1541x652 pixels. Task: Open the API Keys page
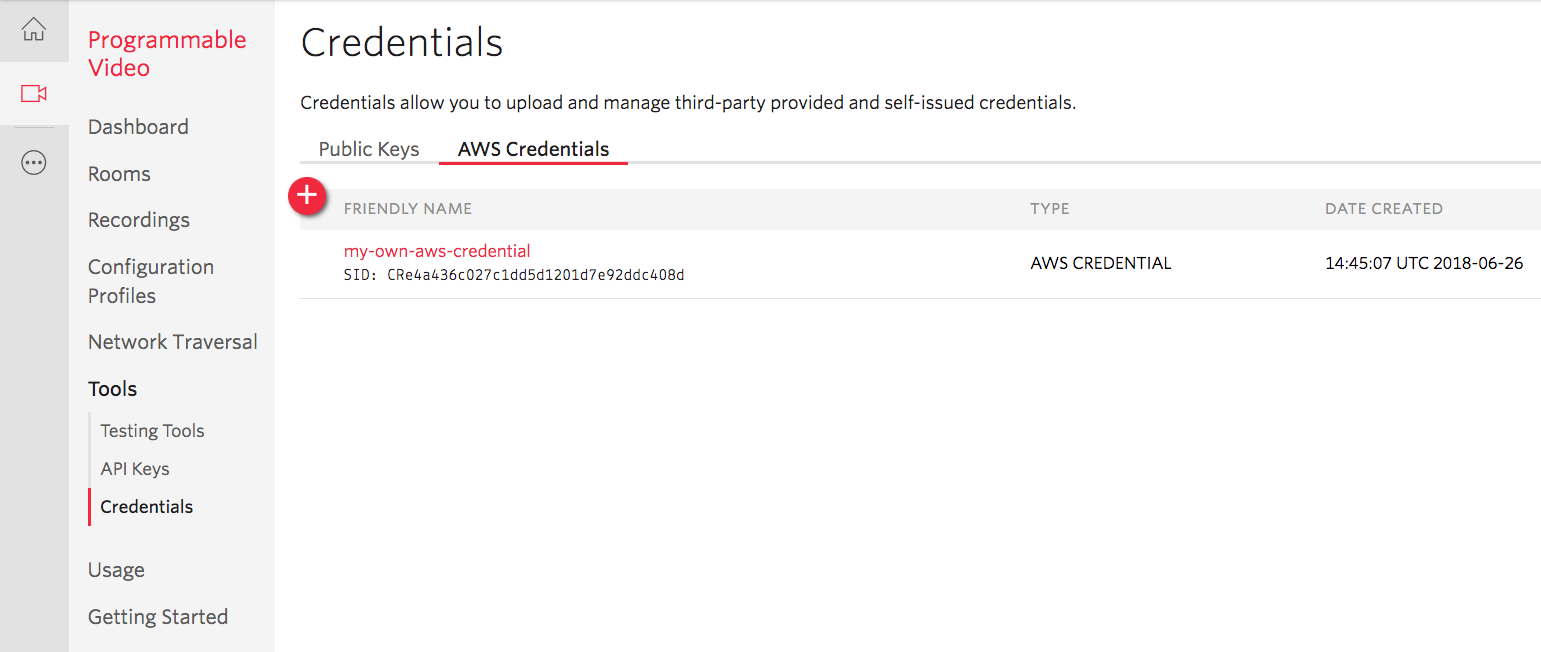(134, 468)
